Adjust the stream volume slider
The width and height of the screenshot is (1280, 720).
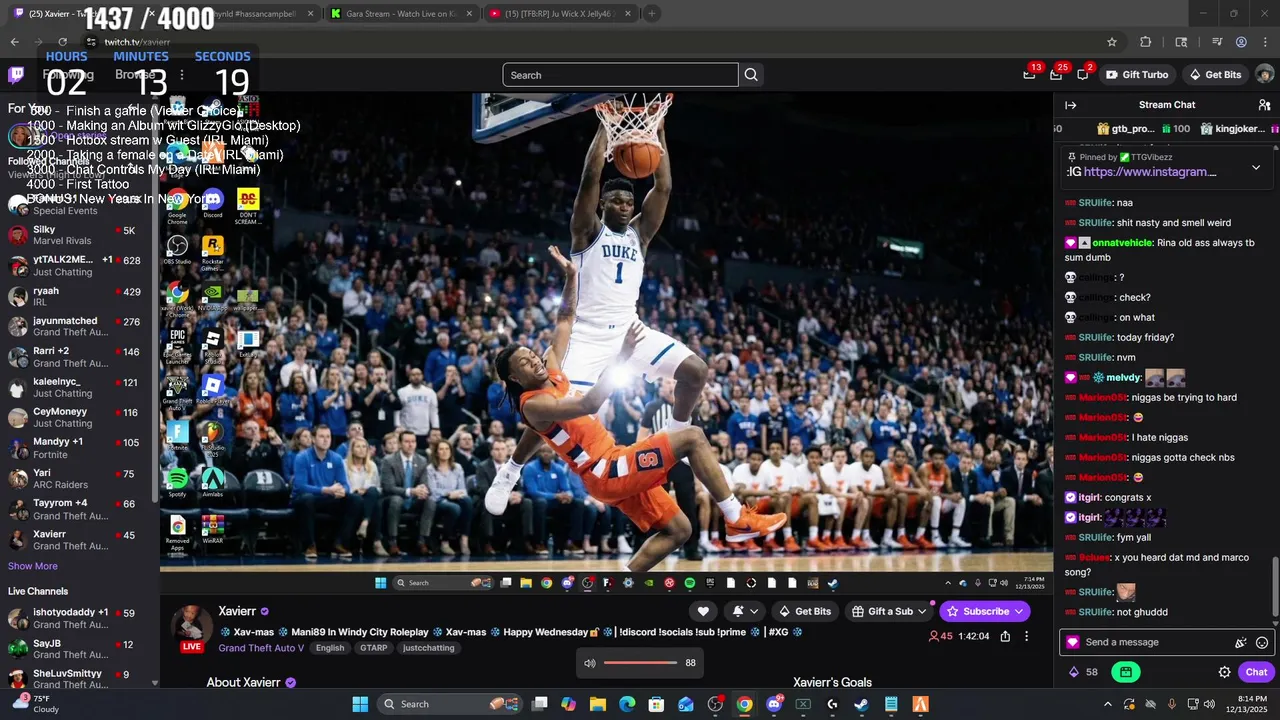(x=641, y=663)
